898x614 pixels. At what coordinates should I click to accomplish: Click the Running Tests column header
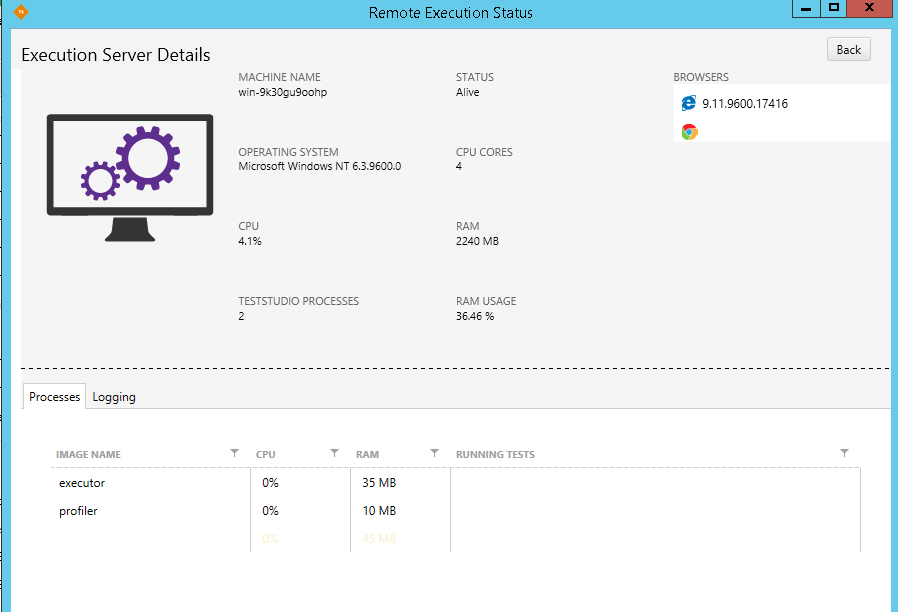[496, 455]
